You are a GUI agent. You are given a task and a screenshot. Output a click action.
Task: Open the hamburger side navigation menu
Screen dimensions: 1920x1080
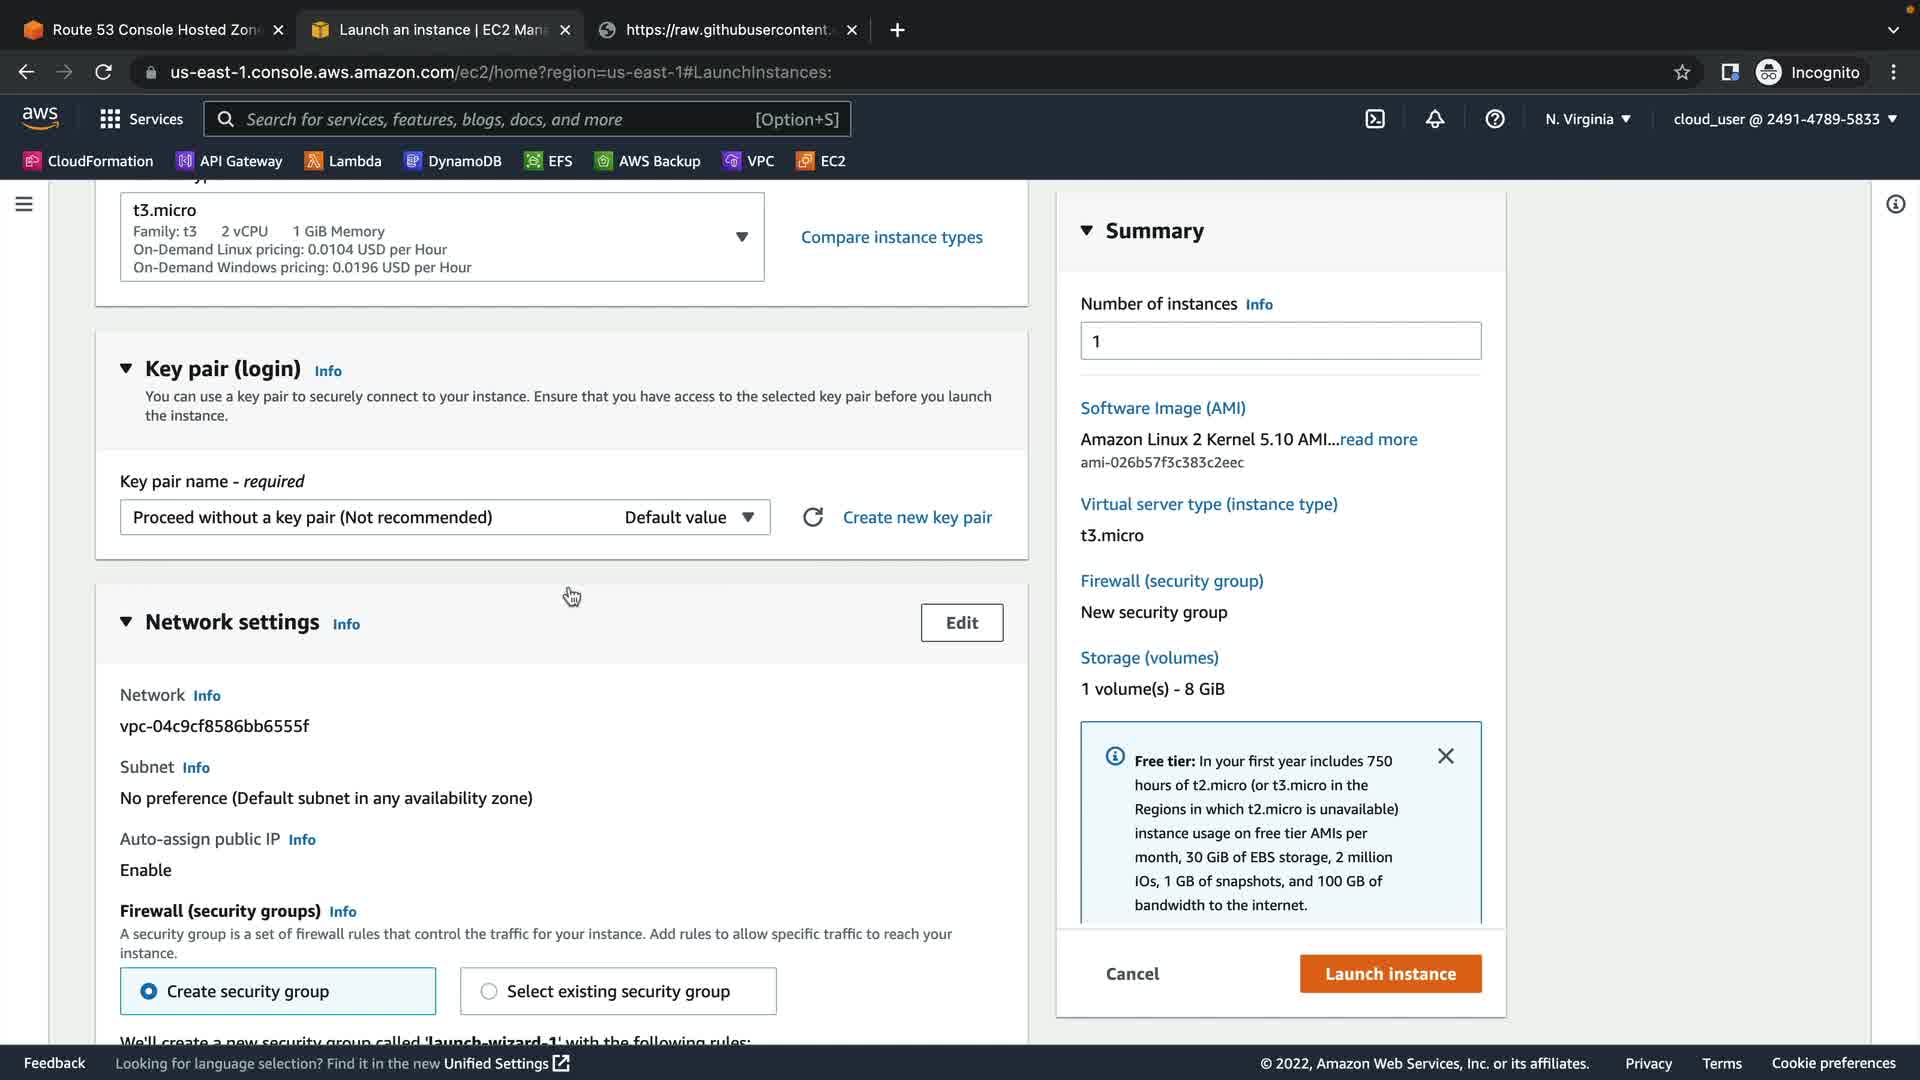point(24,204)
